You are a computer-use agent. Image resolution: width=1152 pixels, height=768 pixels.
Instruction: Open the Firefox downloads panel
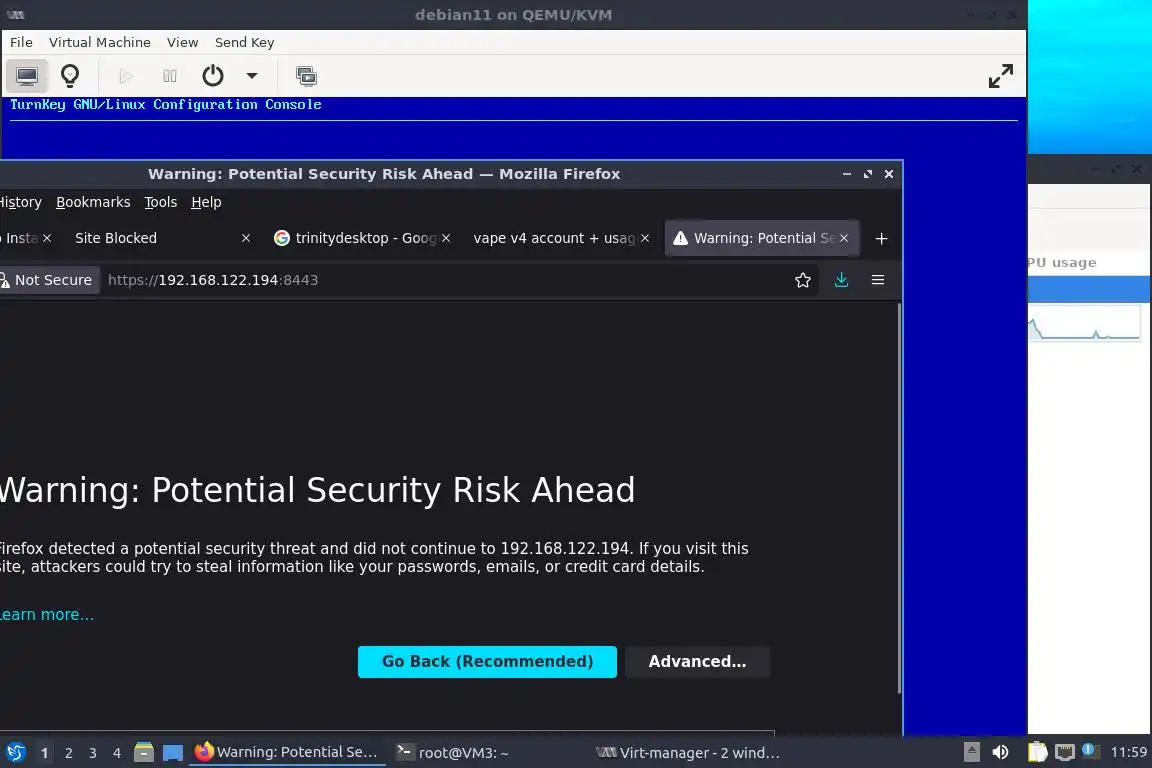click(842, 280)
